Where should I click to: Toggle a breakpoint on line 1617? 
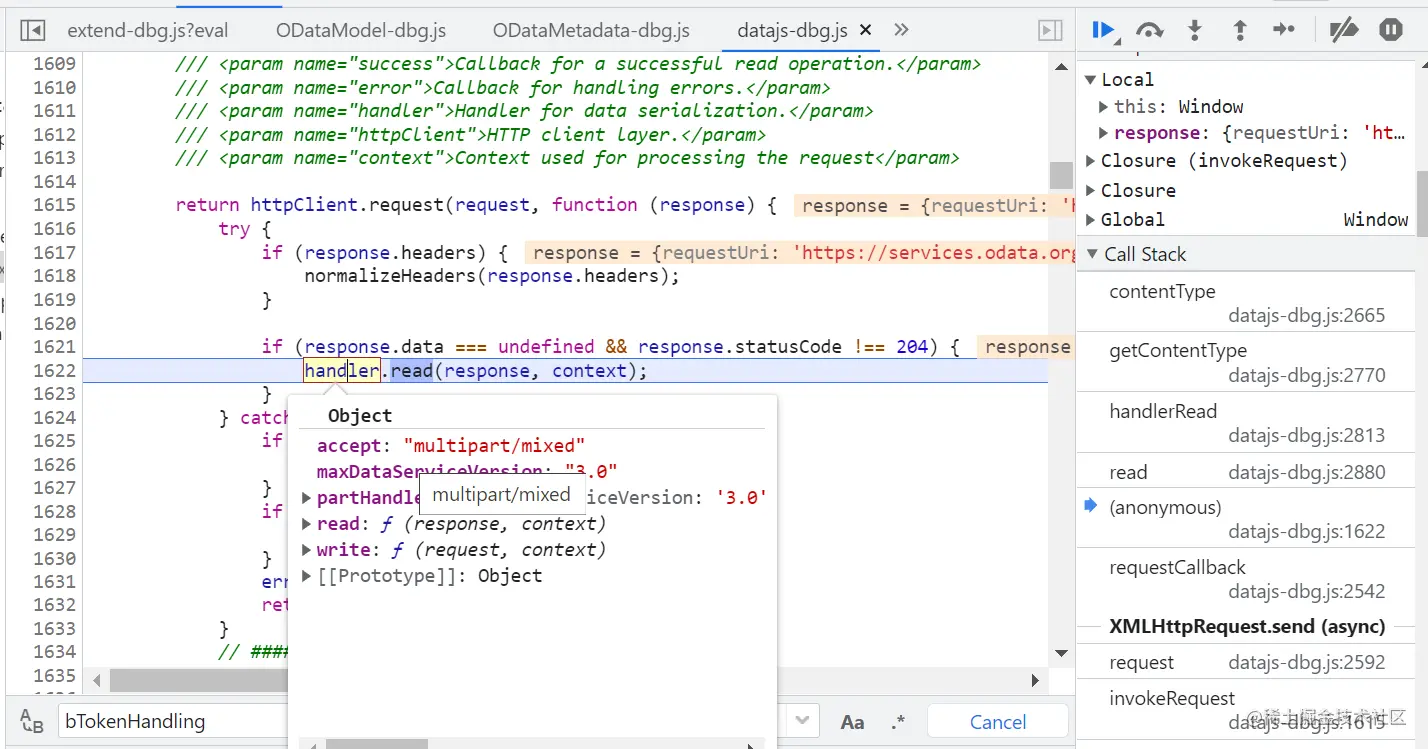[x=54, y=252]
